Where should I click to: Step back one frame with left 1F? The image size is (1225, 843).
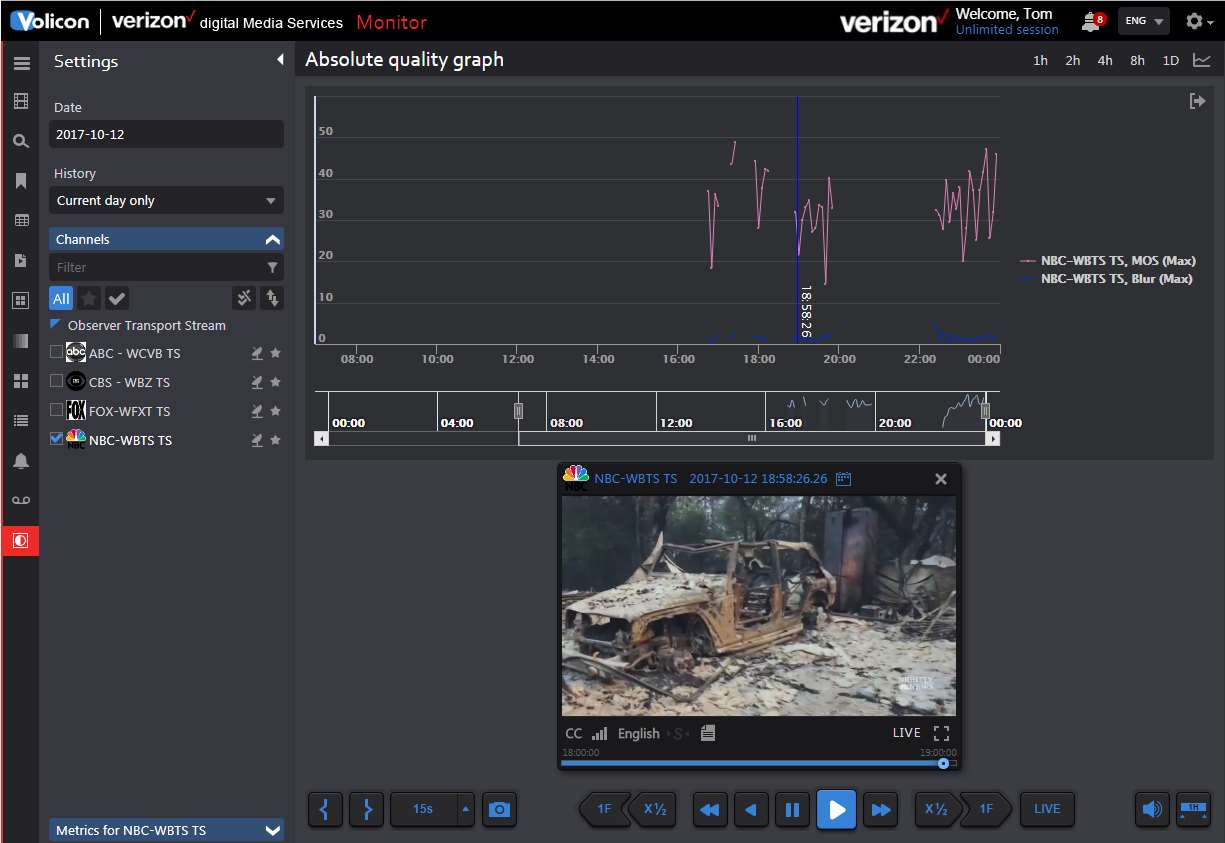coord(603,809)
